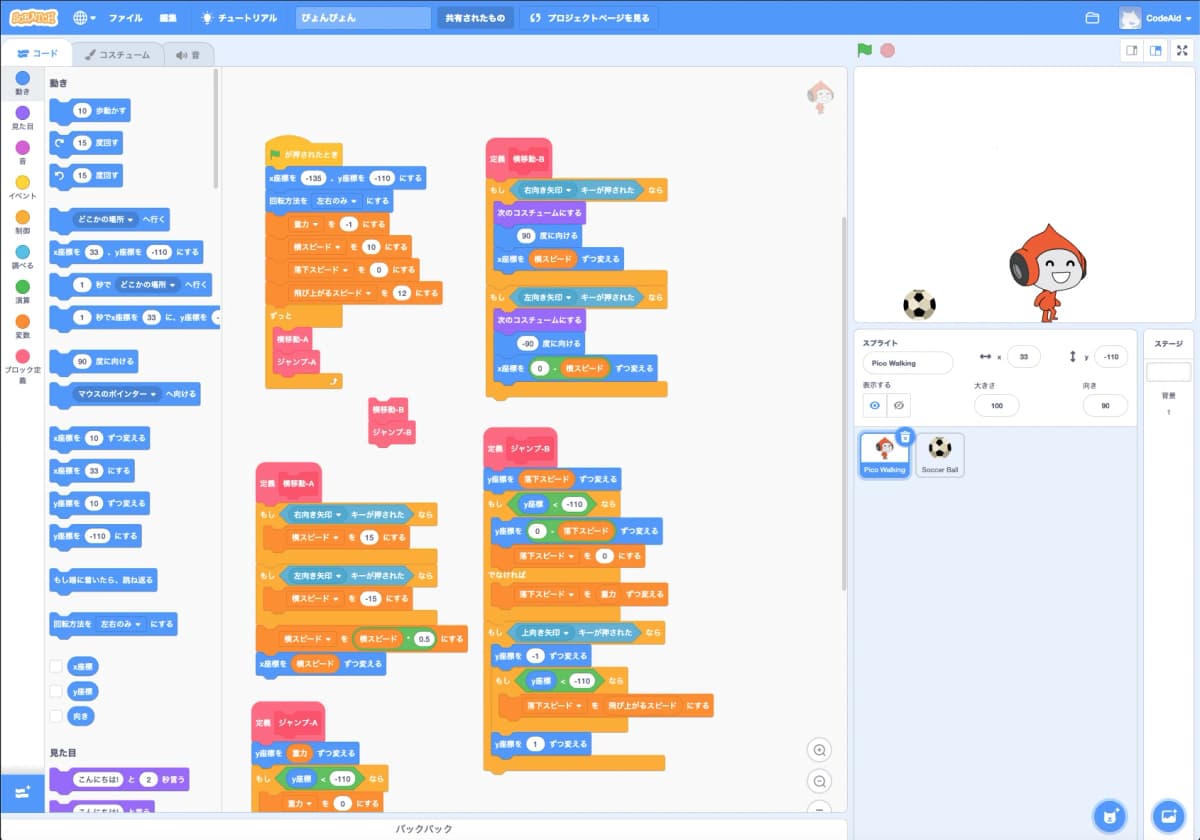Open the チュートリアル button
The height and width of the screenshot is (840, 1200).
click(x=240, y=18)
